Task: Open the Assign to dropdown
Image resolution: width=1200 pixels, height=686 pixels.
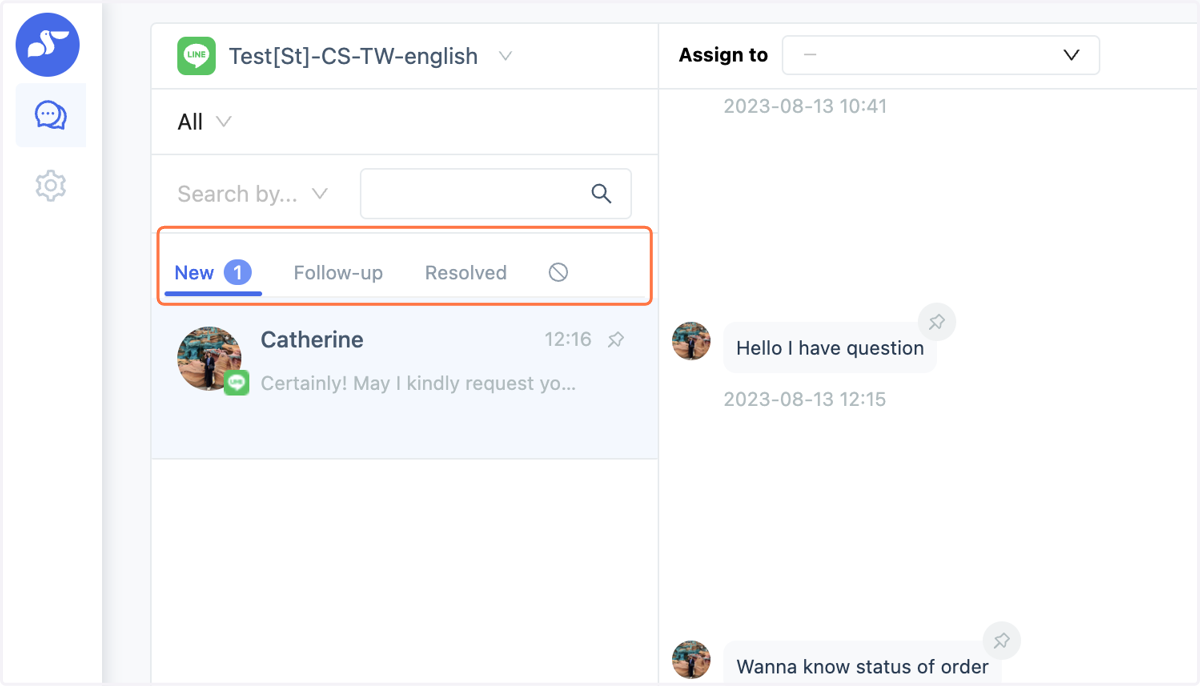Action: (941, 55)
